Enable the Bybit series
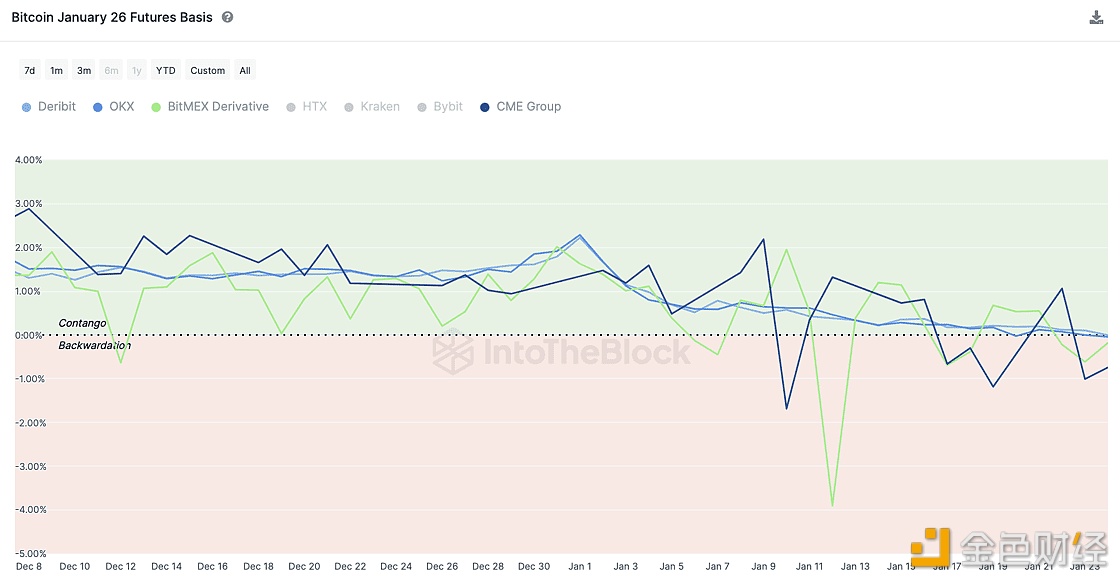 point(439,107)
